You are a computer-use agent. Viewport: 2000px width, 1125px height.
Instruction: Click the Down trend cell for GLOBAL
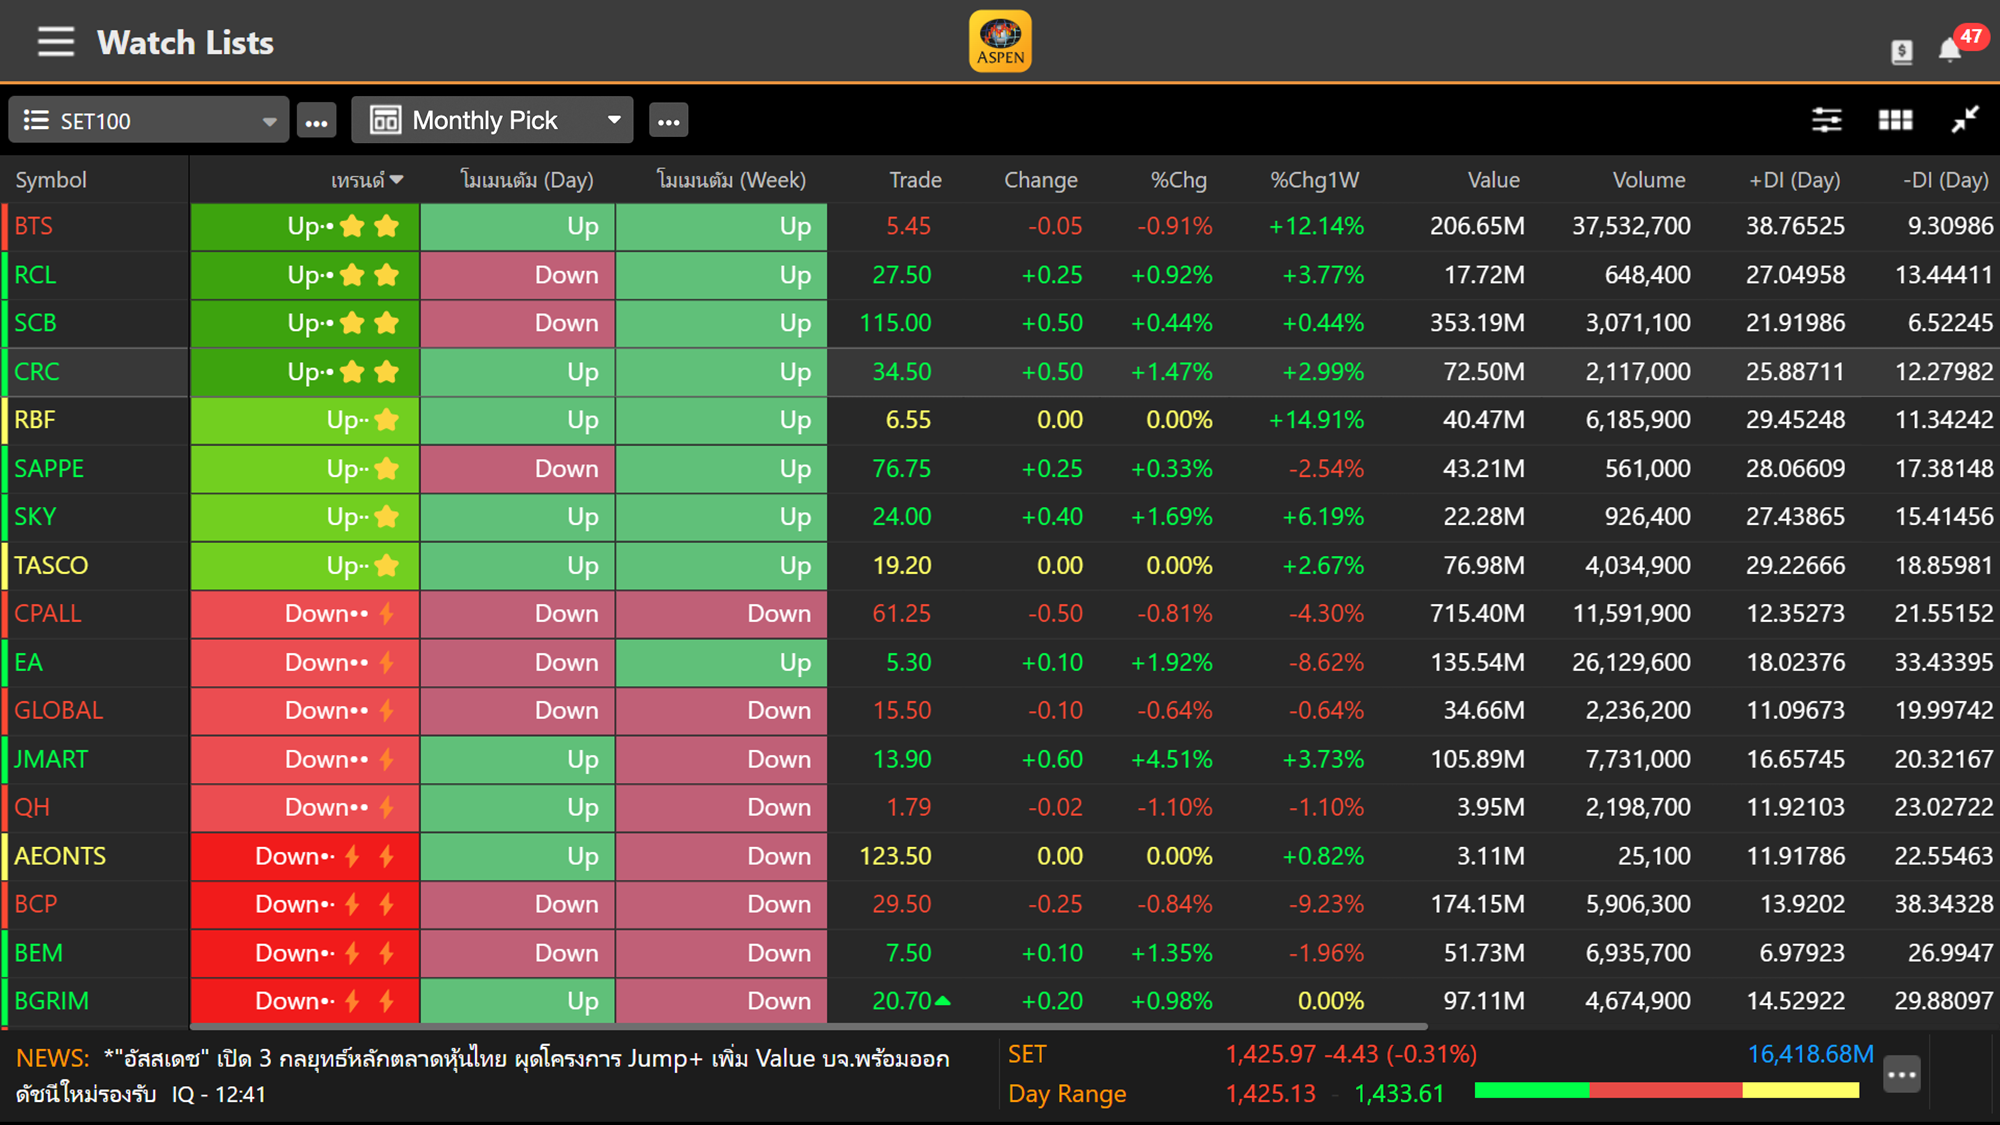tap(305, 711)
